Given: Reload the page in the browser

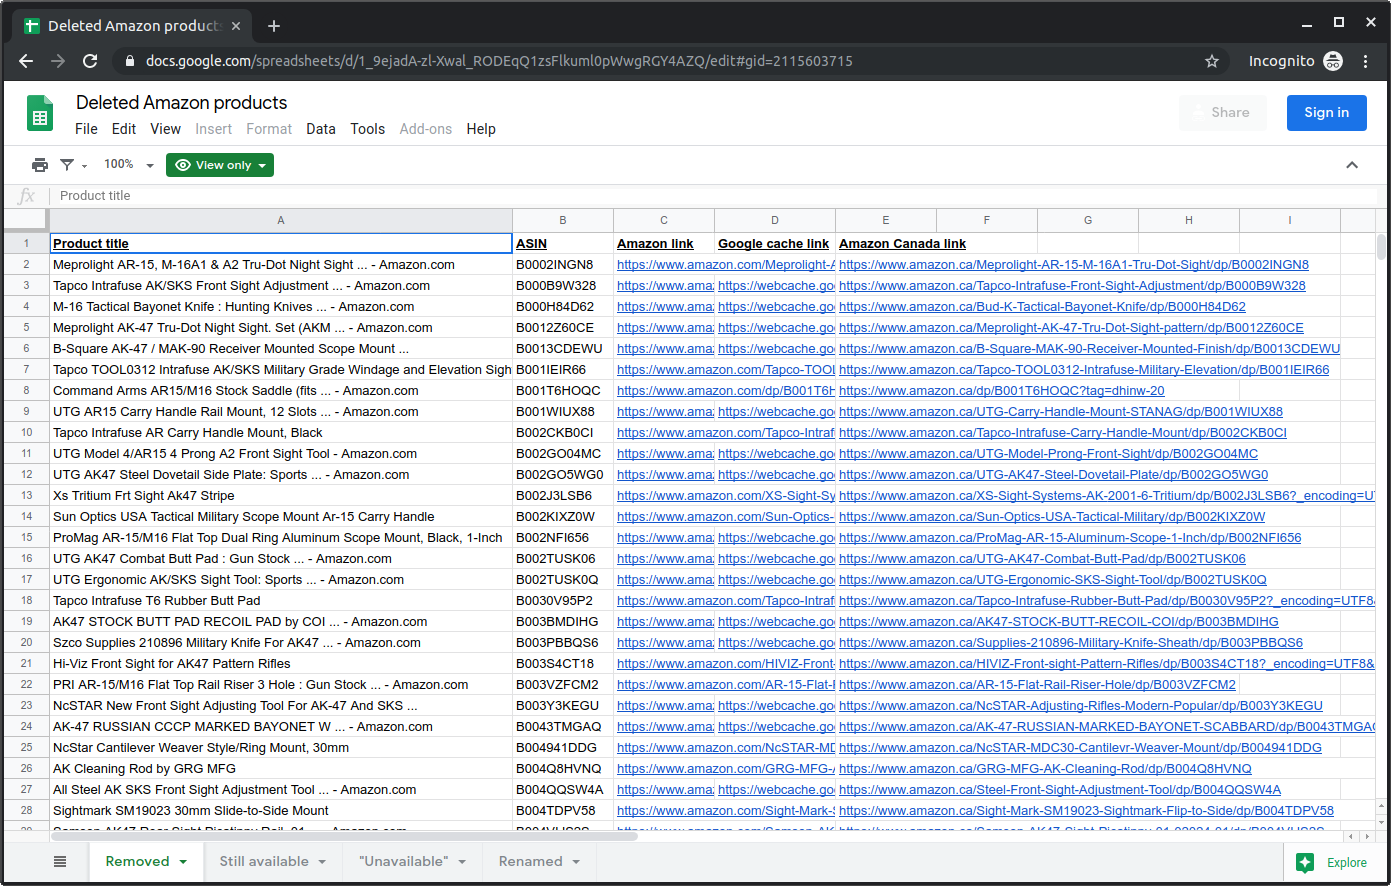Looking at the screenshot, I should point(90,61).
